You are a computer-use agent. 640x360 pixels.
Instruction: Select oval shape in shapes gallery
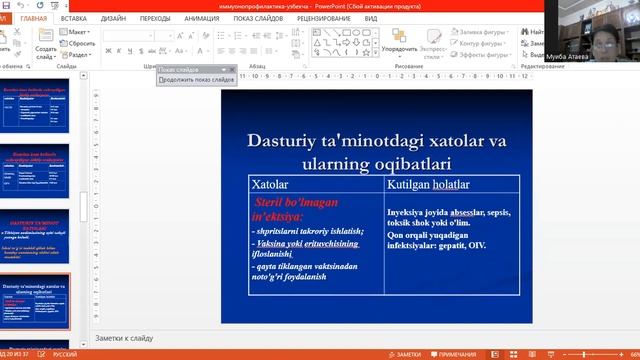356,33
